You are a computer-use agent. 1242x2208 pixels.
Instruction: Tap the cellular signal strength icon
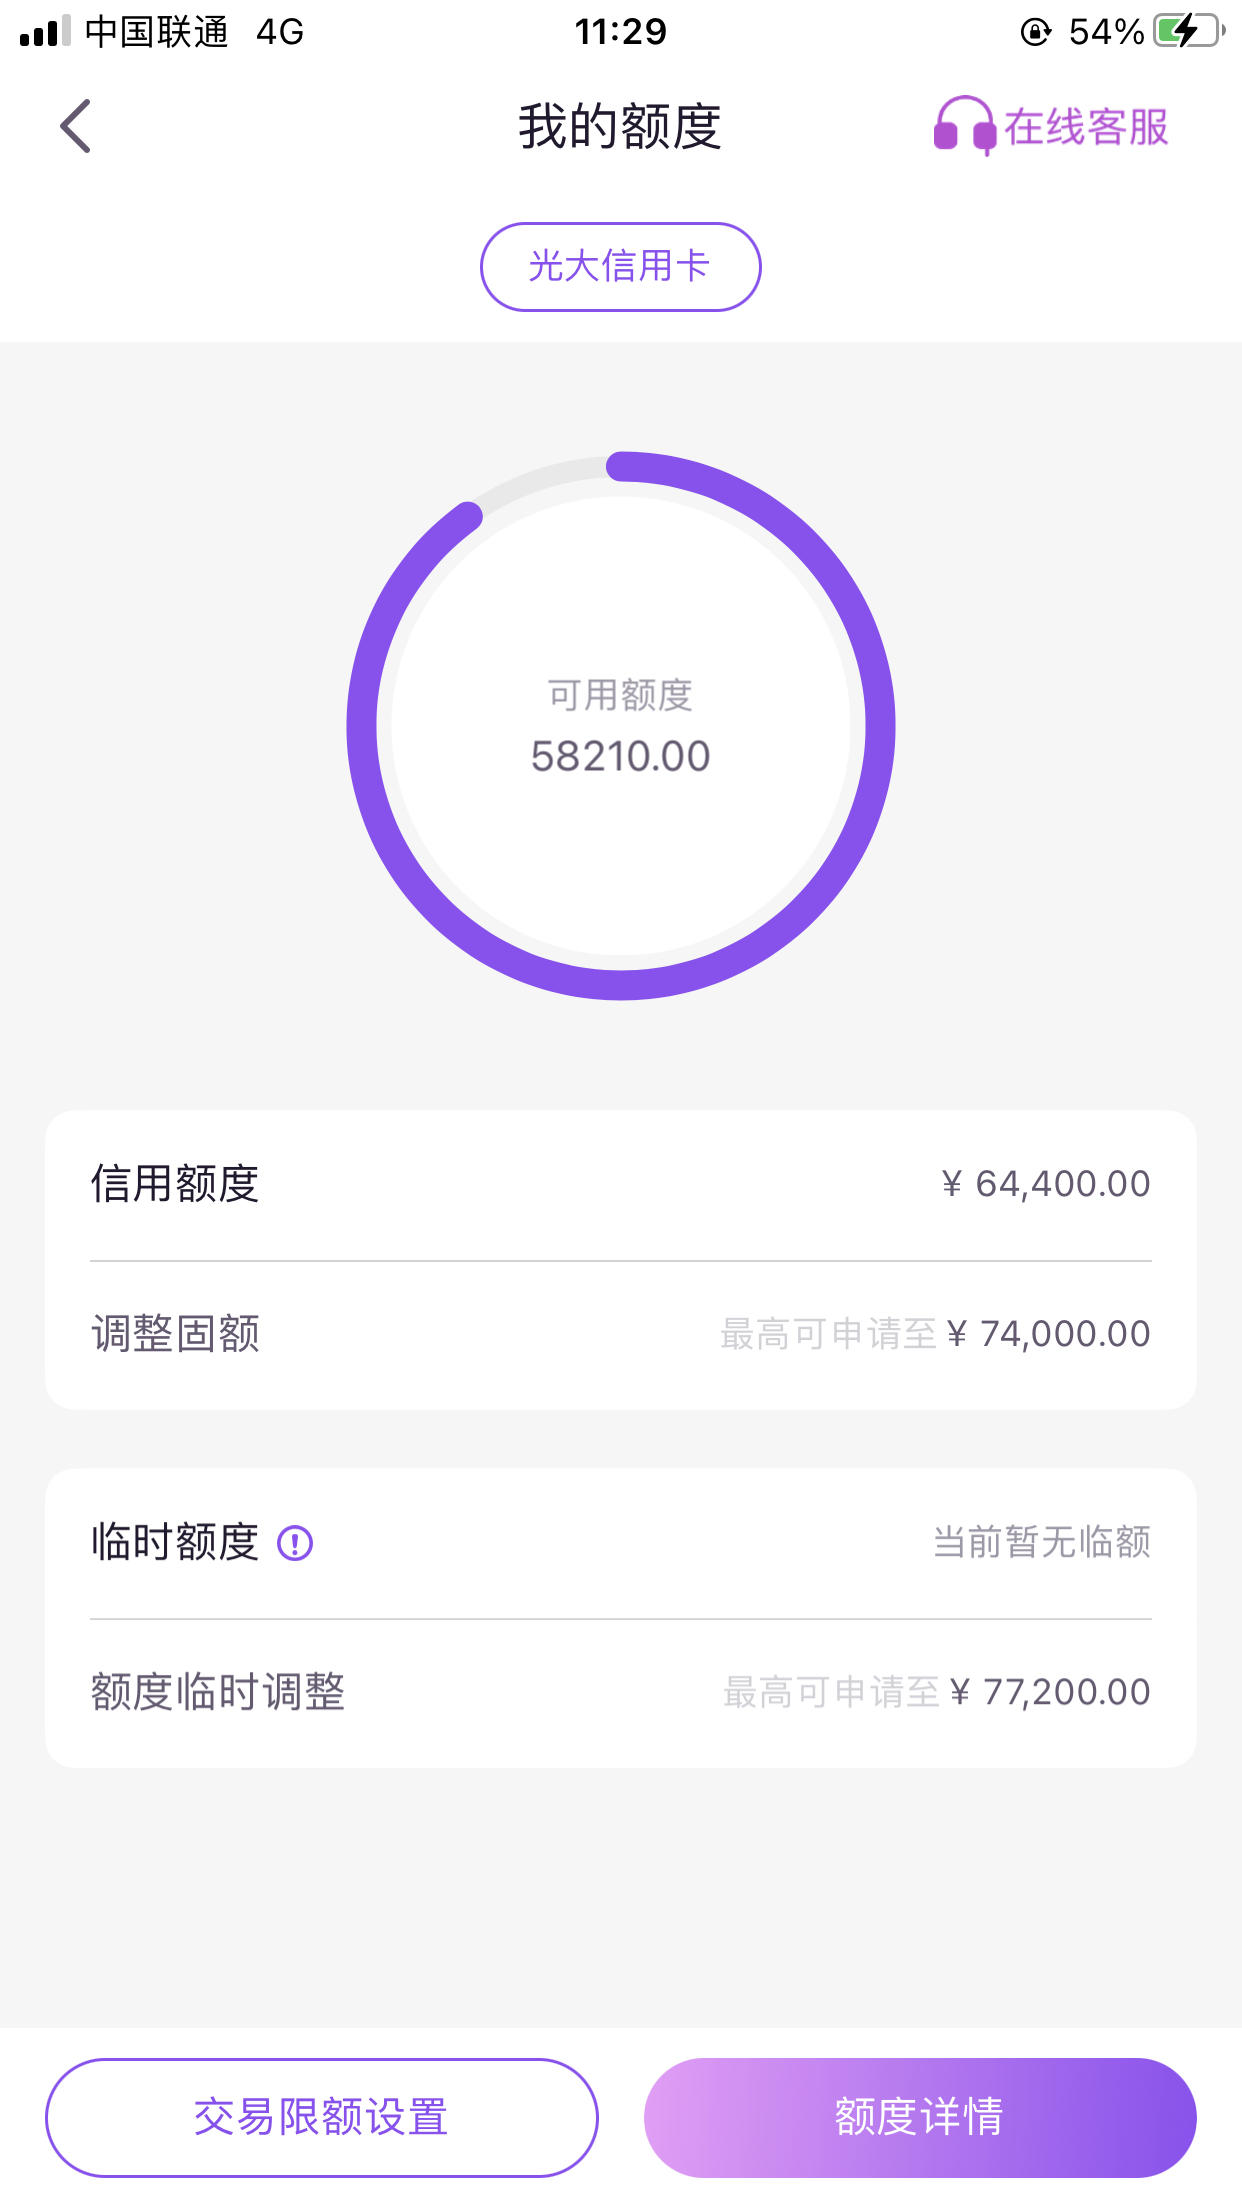click(45, 32)
